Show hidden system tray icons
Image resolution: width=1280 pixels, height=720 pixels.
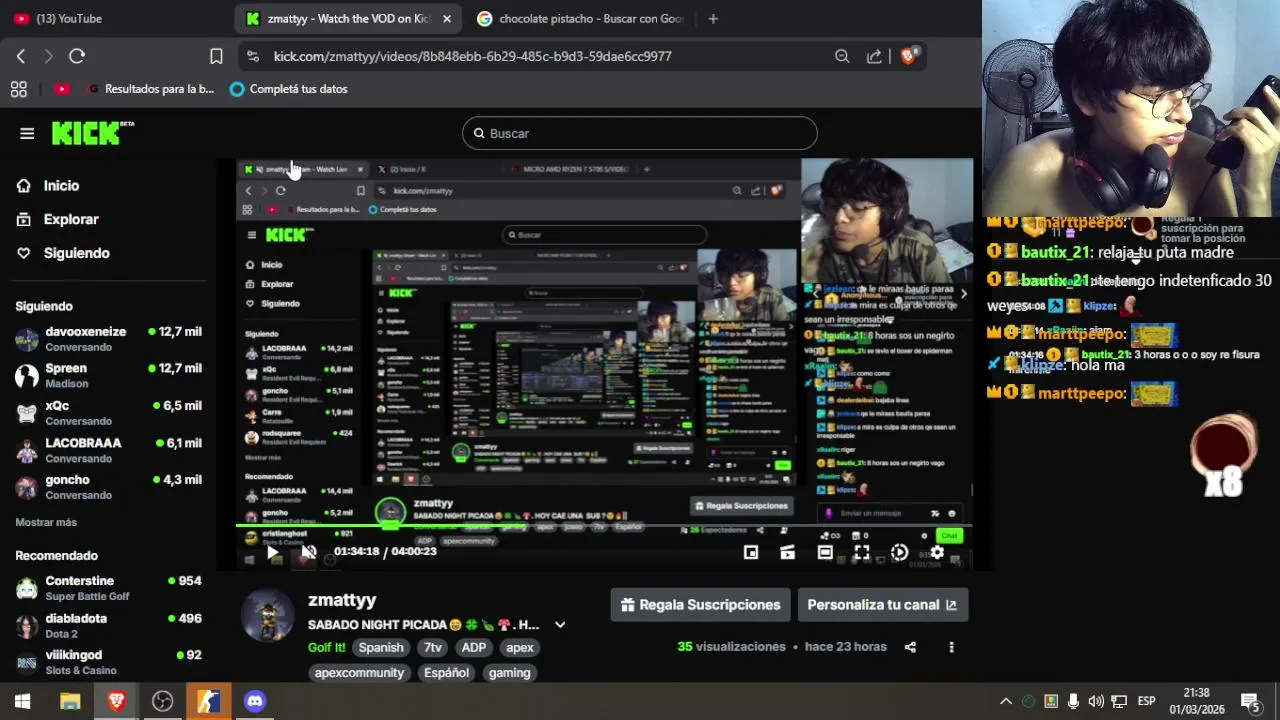[1006, 701]
